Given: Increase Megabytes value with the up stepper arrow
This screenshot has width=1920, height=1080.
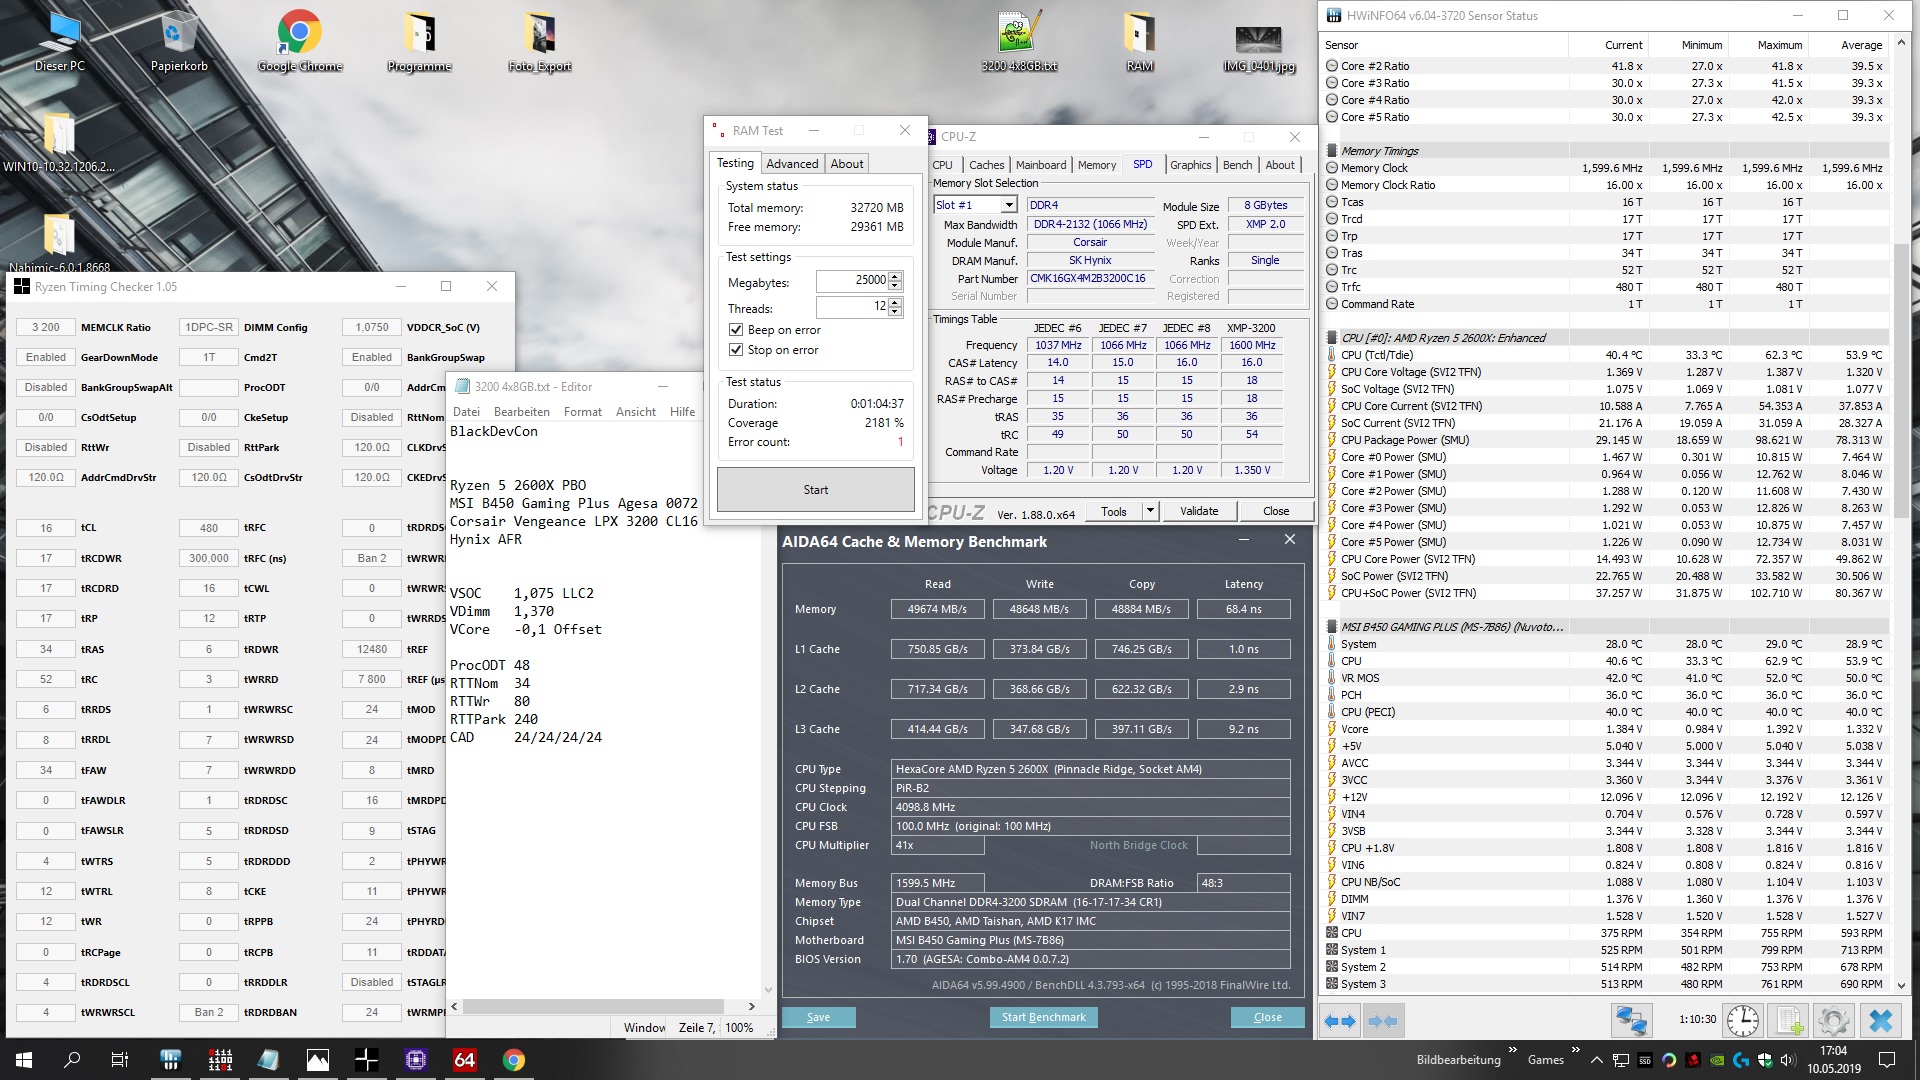Looking at the screenshot, I should pos(895,276).
